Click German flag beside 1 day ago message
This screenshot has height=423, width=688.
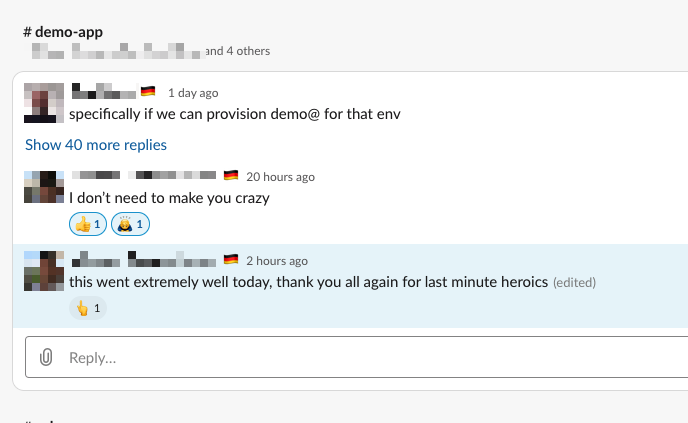[x=148, y=91]
